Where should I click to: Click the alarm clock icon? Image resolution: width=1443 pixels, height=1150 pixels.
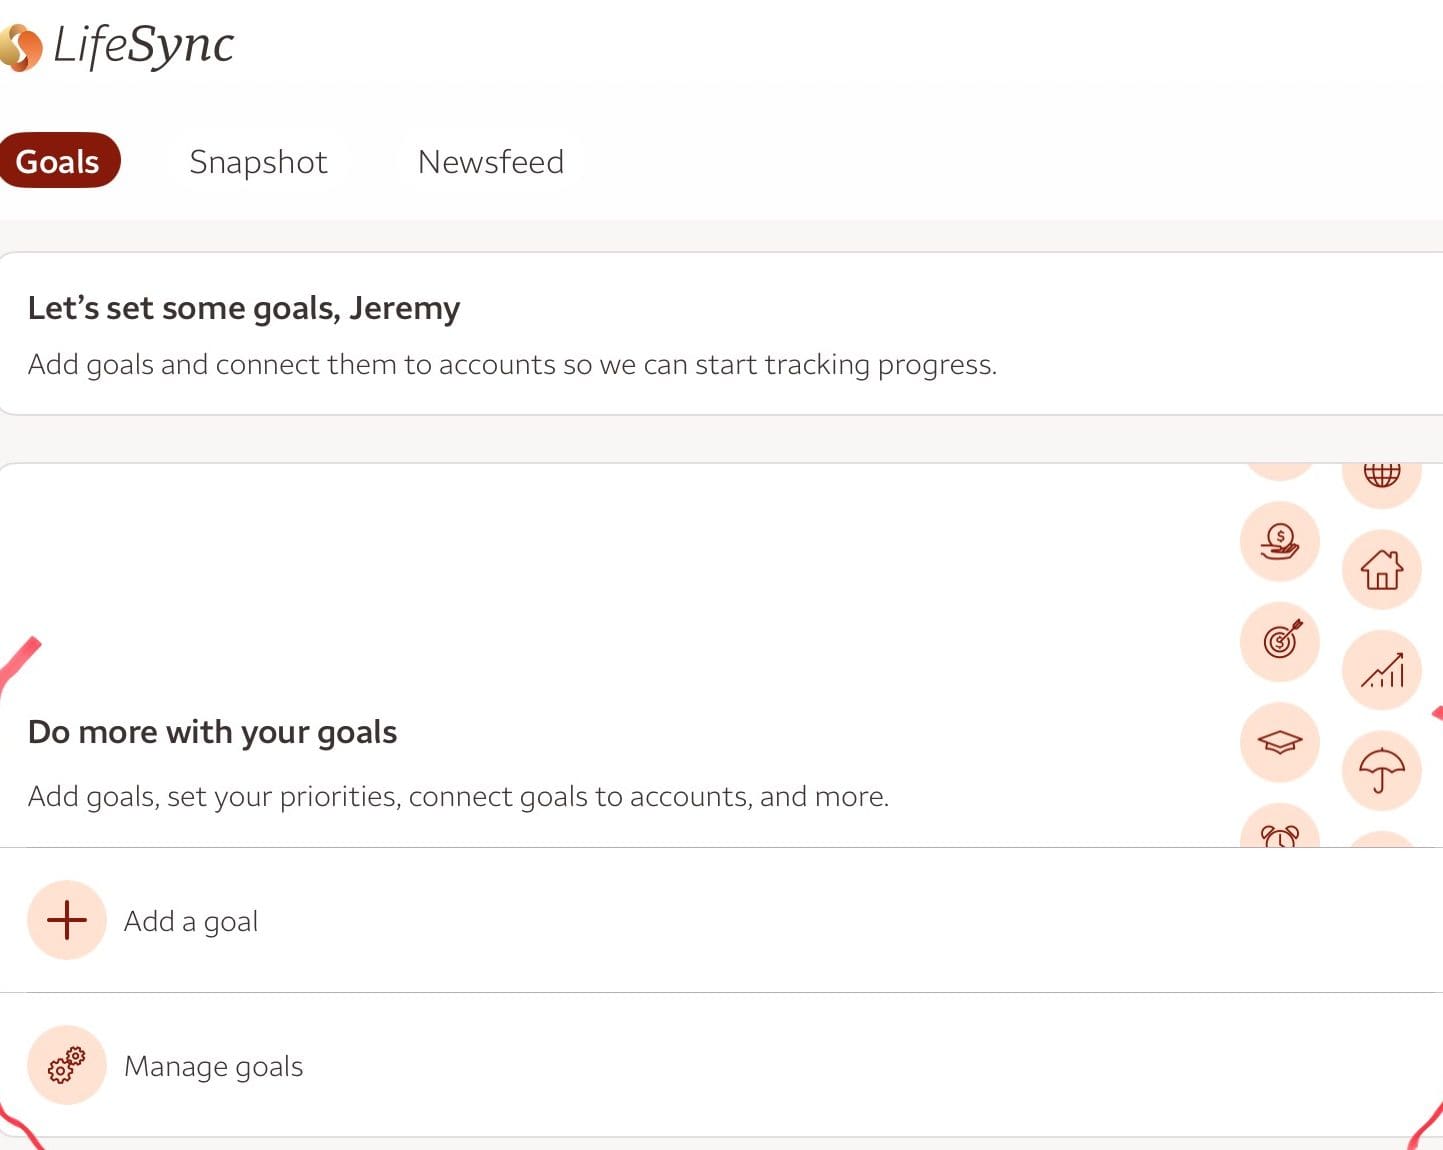coord(1280,834)
